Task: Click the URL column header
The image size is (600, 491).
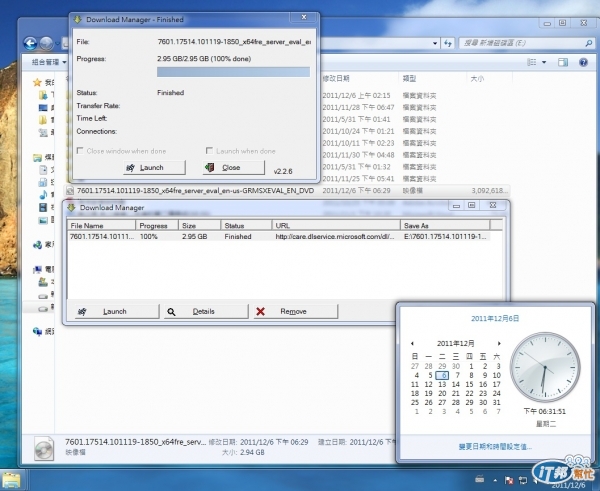Action: [336, 225]
